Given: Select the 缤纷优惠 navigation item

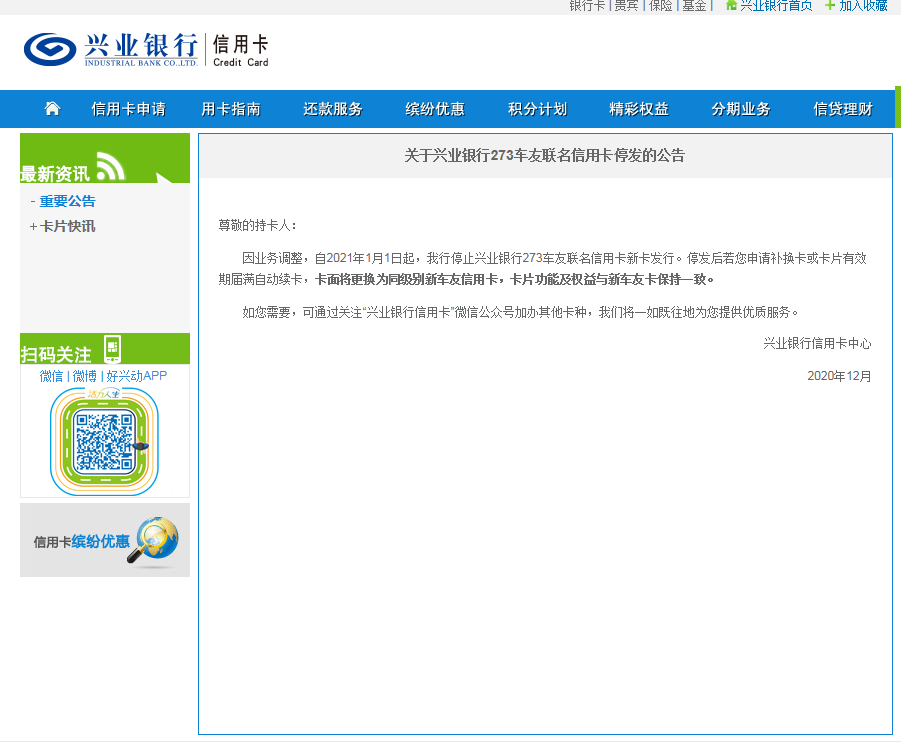Looking at the screenshot, I should [x=435, y=109].
